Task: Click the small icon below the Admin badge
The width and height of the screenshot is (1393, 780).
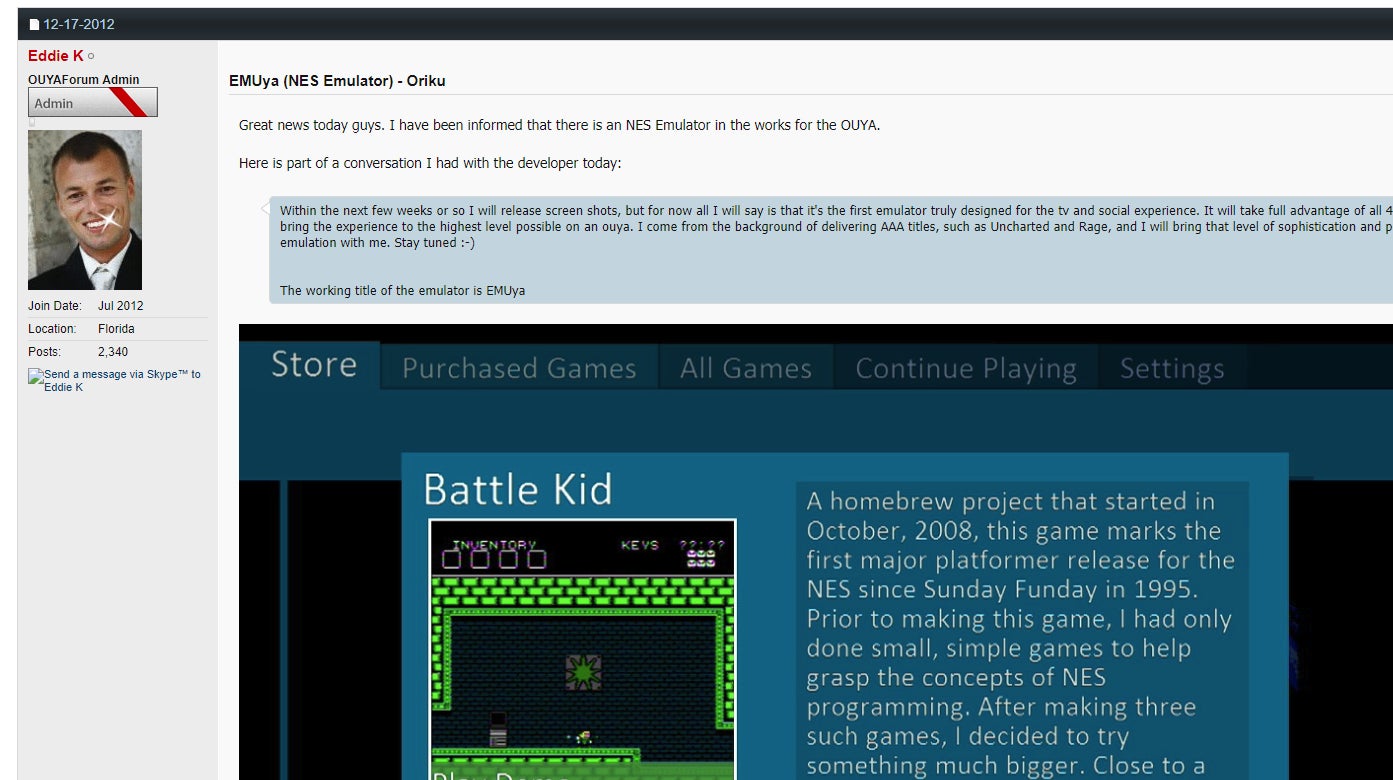Action: click(x=33, y=121)
